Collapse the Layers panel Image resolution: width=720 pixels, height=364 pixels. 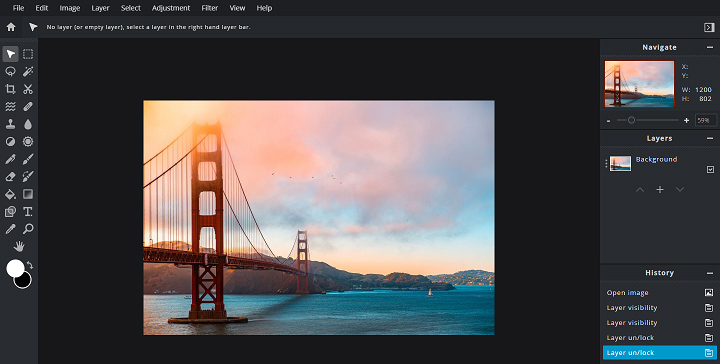pos(710,138)
